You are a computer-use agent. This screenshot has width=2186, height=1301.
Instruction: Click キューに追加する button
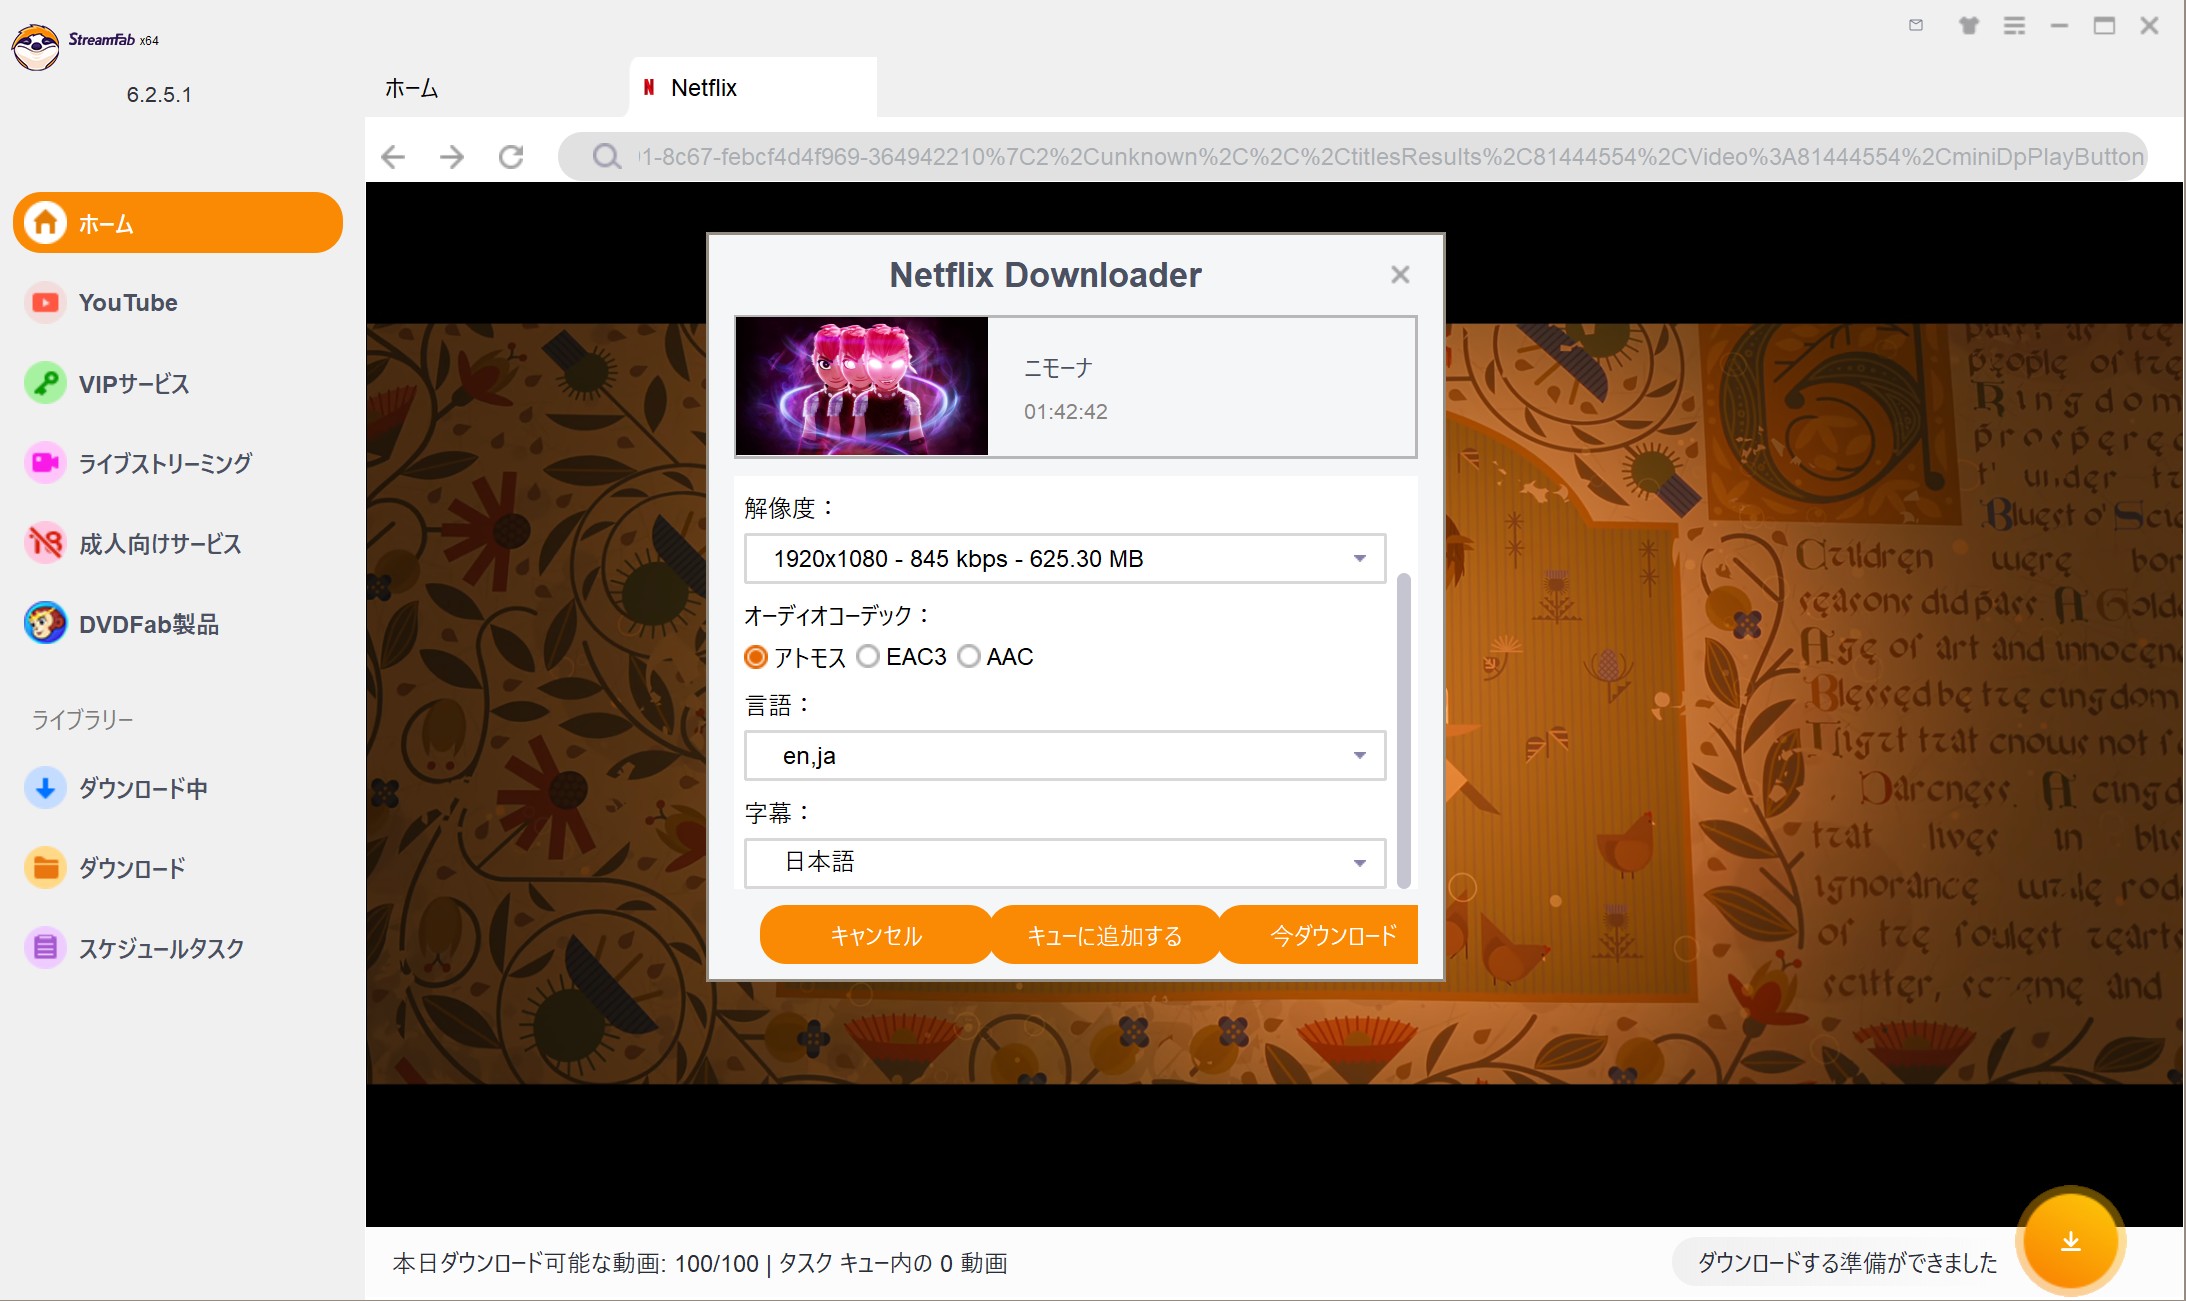click(1105, 935)
